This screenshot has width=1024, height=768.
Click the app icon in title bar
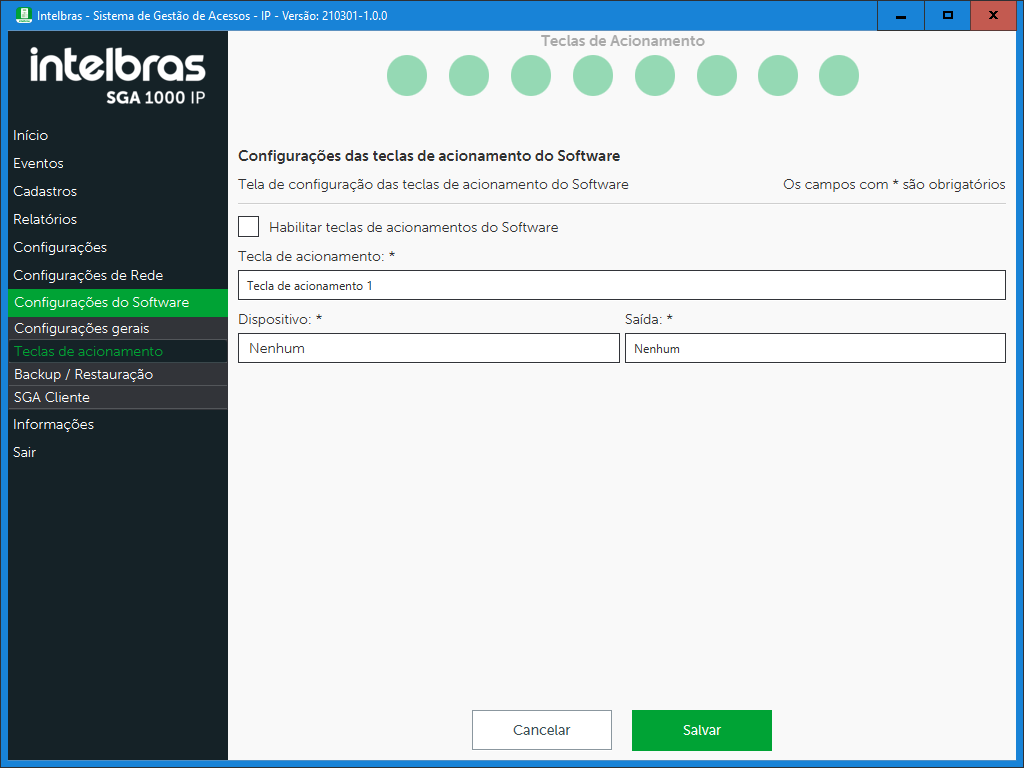coord(23,16)
